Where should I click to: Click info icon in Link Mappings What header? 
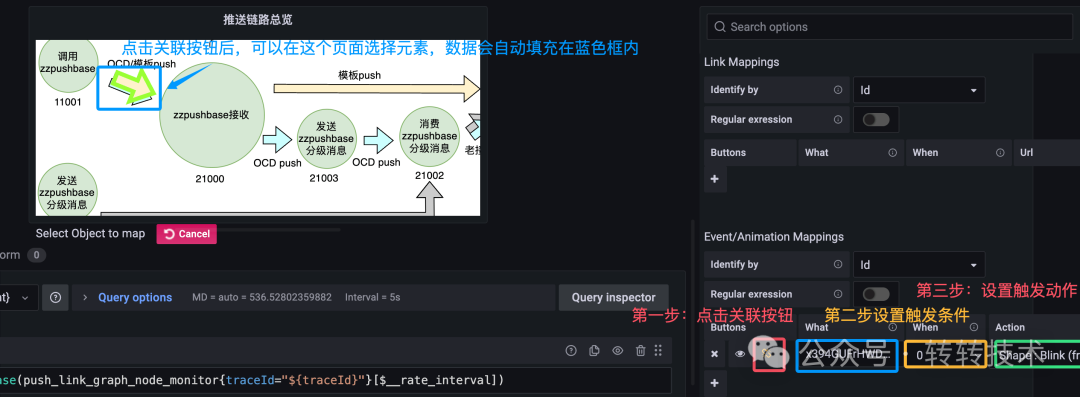coord(892,152)
